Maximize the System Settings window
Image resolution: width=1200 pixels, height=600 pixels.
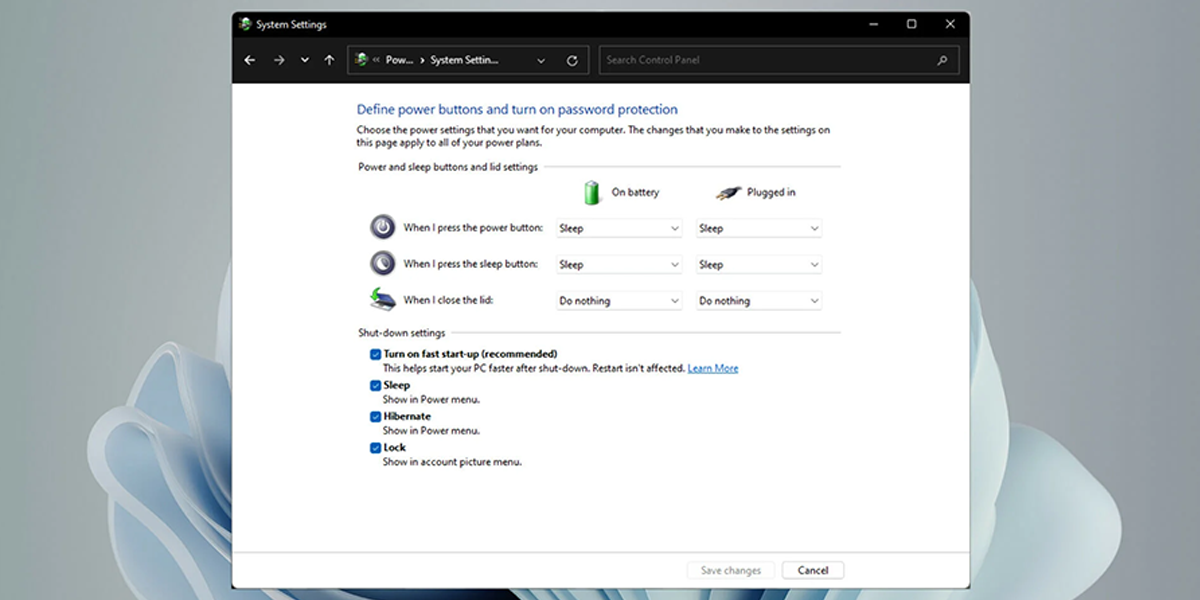(911, 24)
